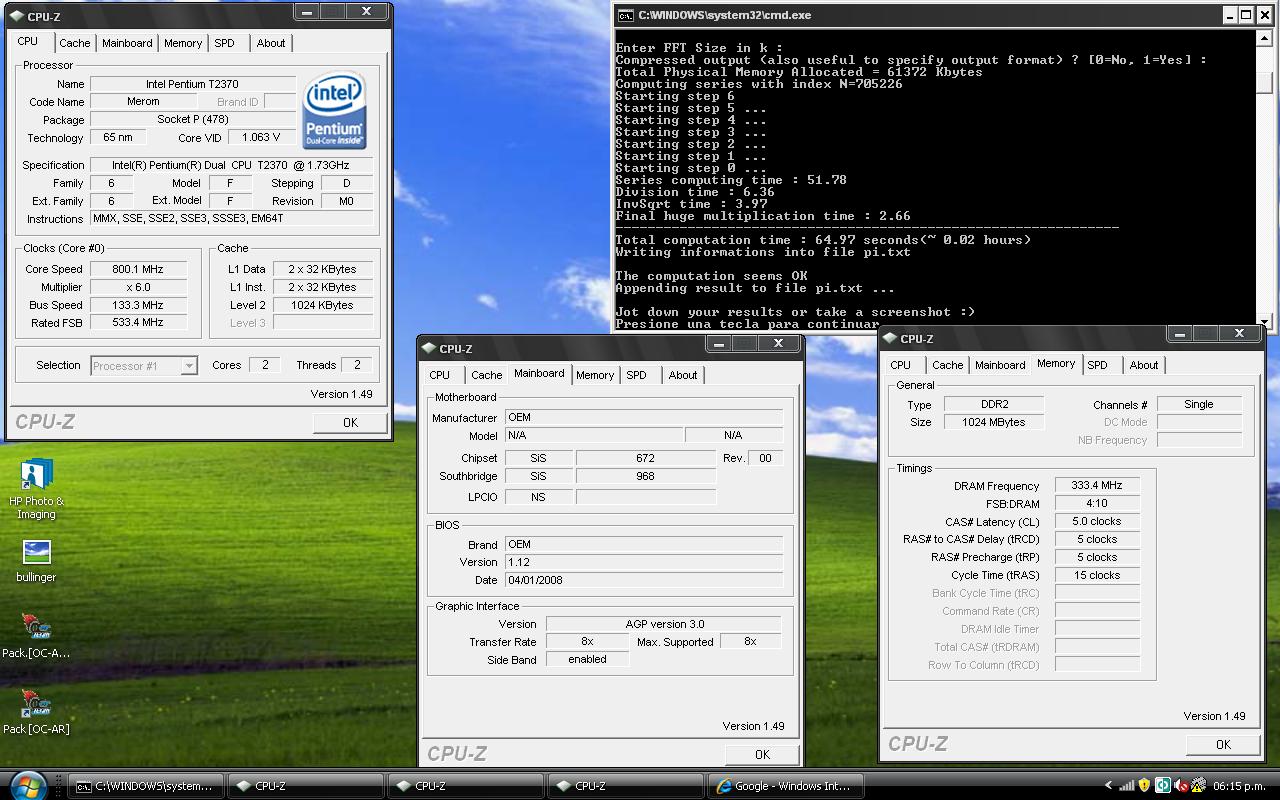Click OK in CPU-Z processor window
Viewport: 1280px width, 800px height.
pyautogui.click(x=350, y=423)
